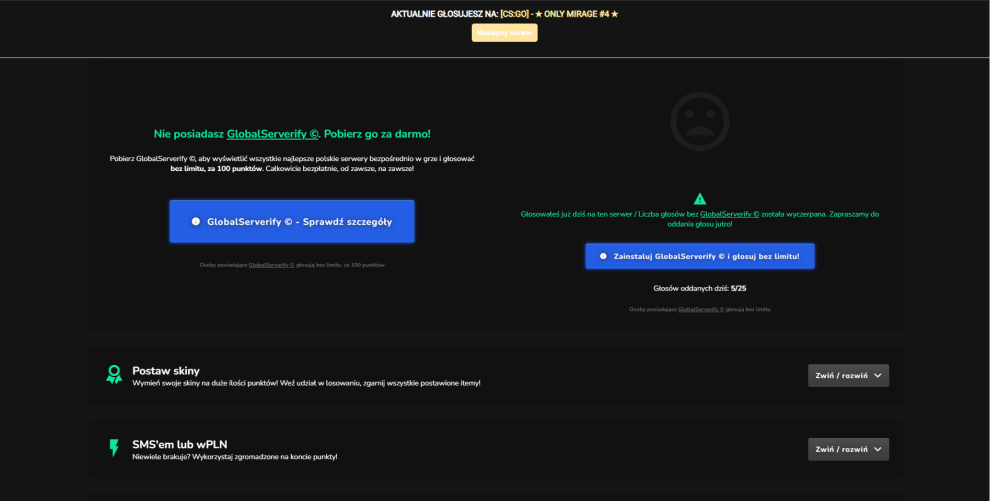Click the 'Następny serwer' button
1000x501 pixels.
(x=504, y=33)
